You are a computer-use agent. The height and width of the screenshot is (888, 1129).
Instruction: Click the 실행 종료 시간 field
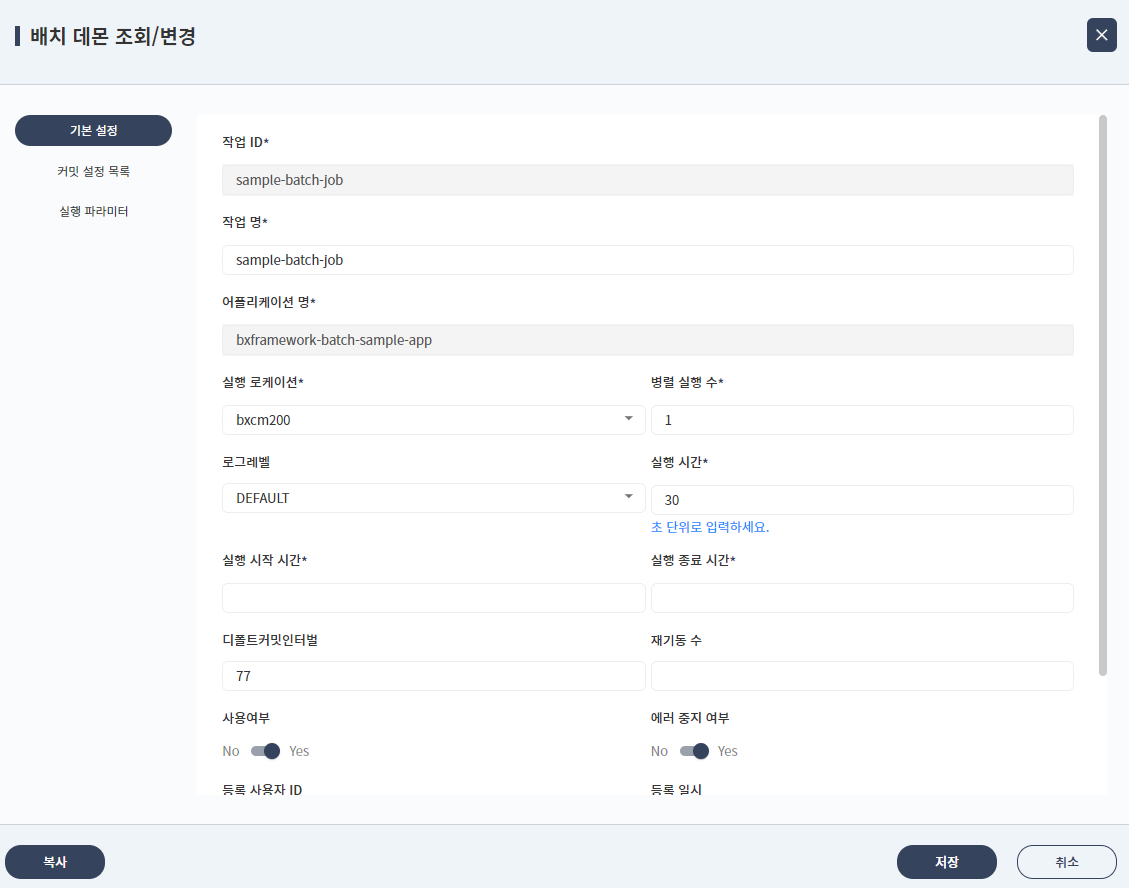(861, 597)
